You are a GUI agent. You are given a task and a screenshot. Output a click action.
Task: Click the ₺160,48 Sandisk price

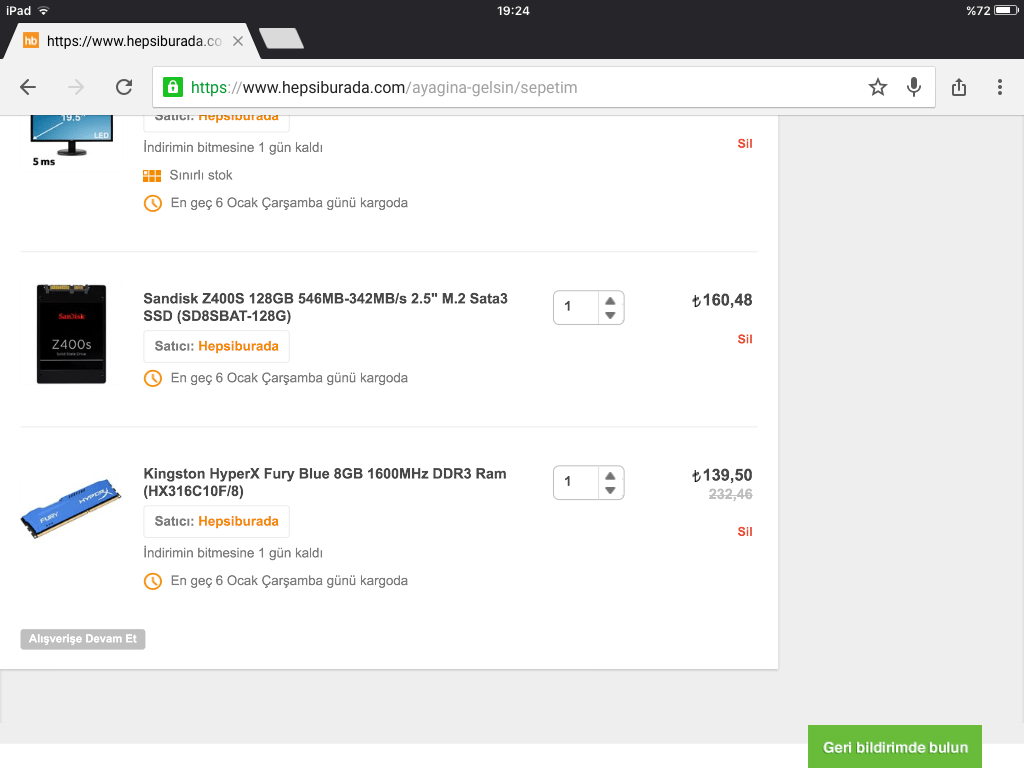point(722,300)
